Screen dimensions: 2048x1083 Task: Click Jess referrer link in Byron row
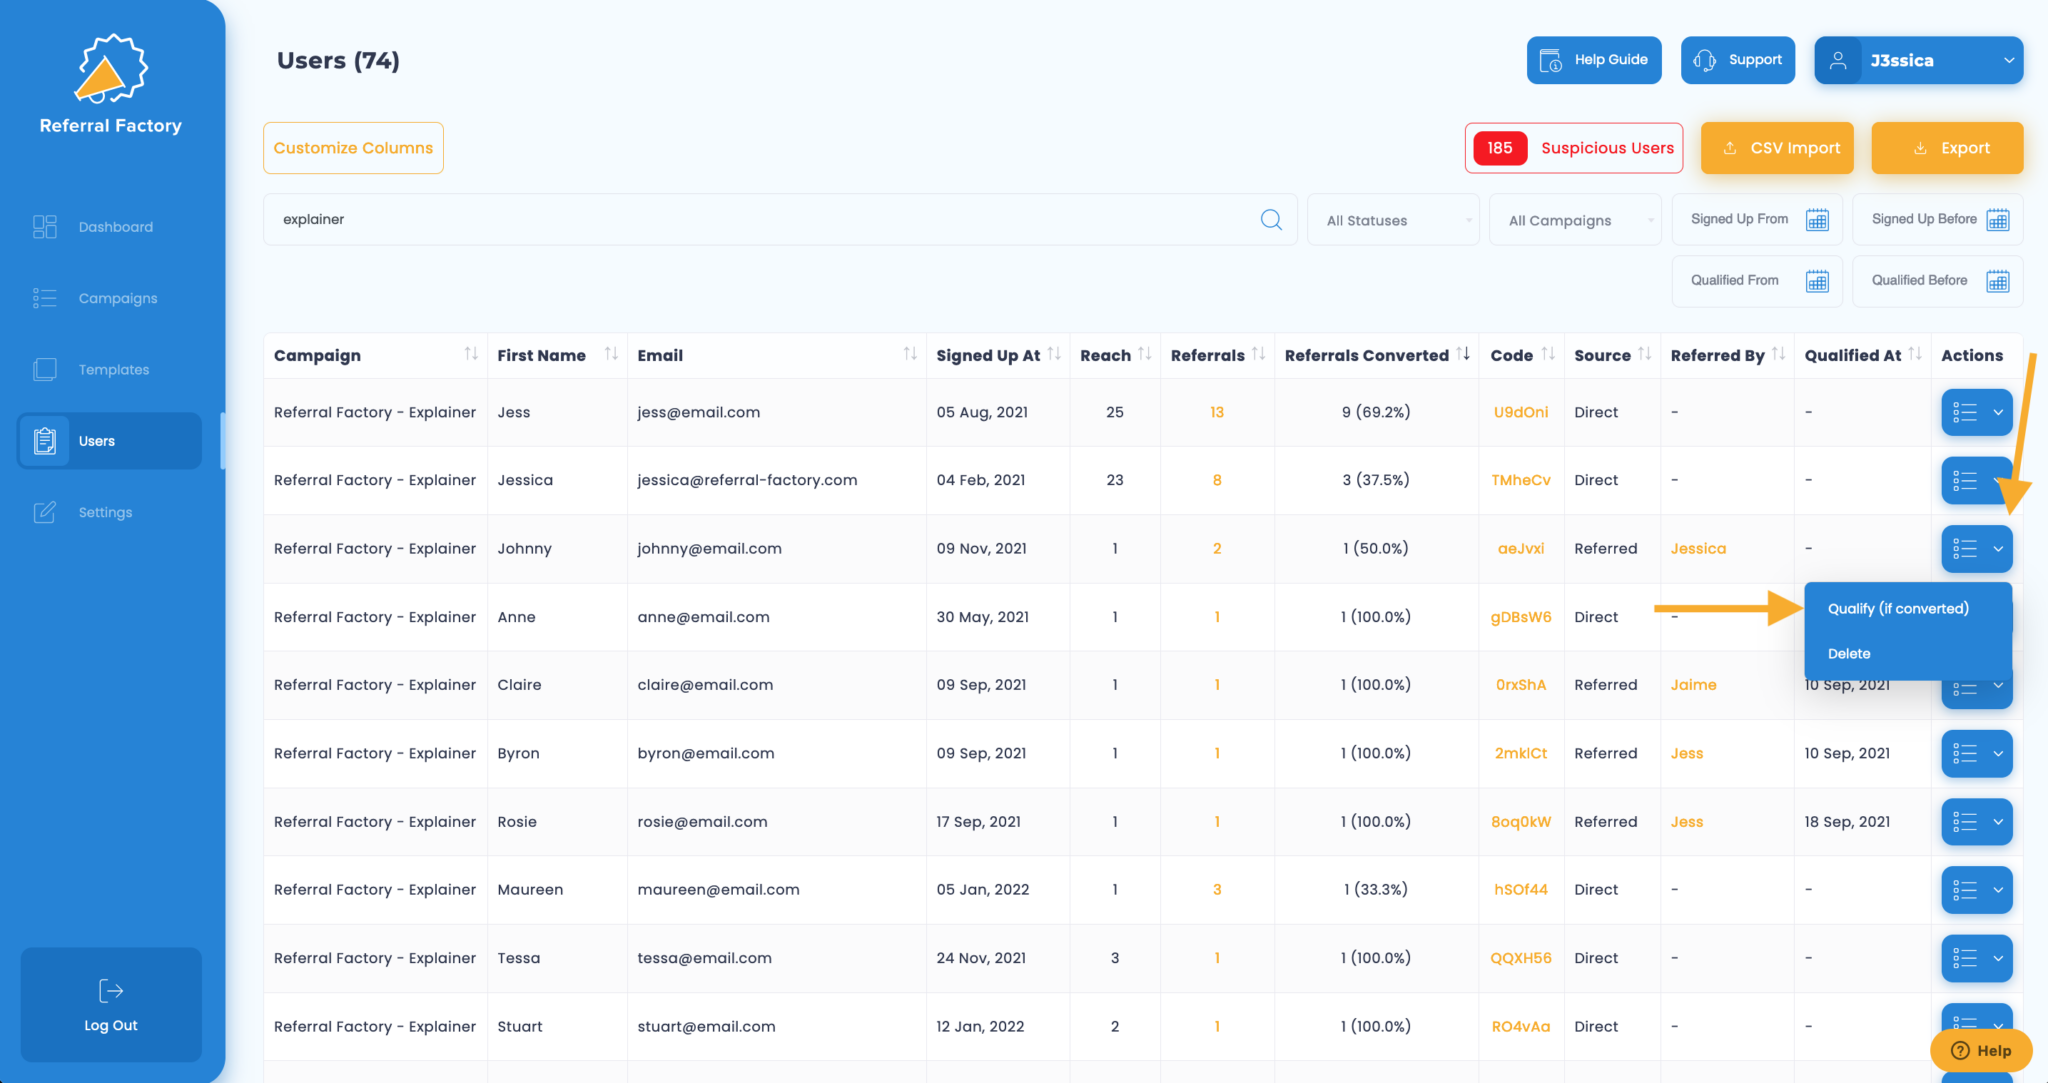click(1687, 753)
